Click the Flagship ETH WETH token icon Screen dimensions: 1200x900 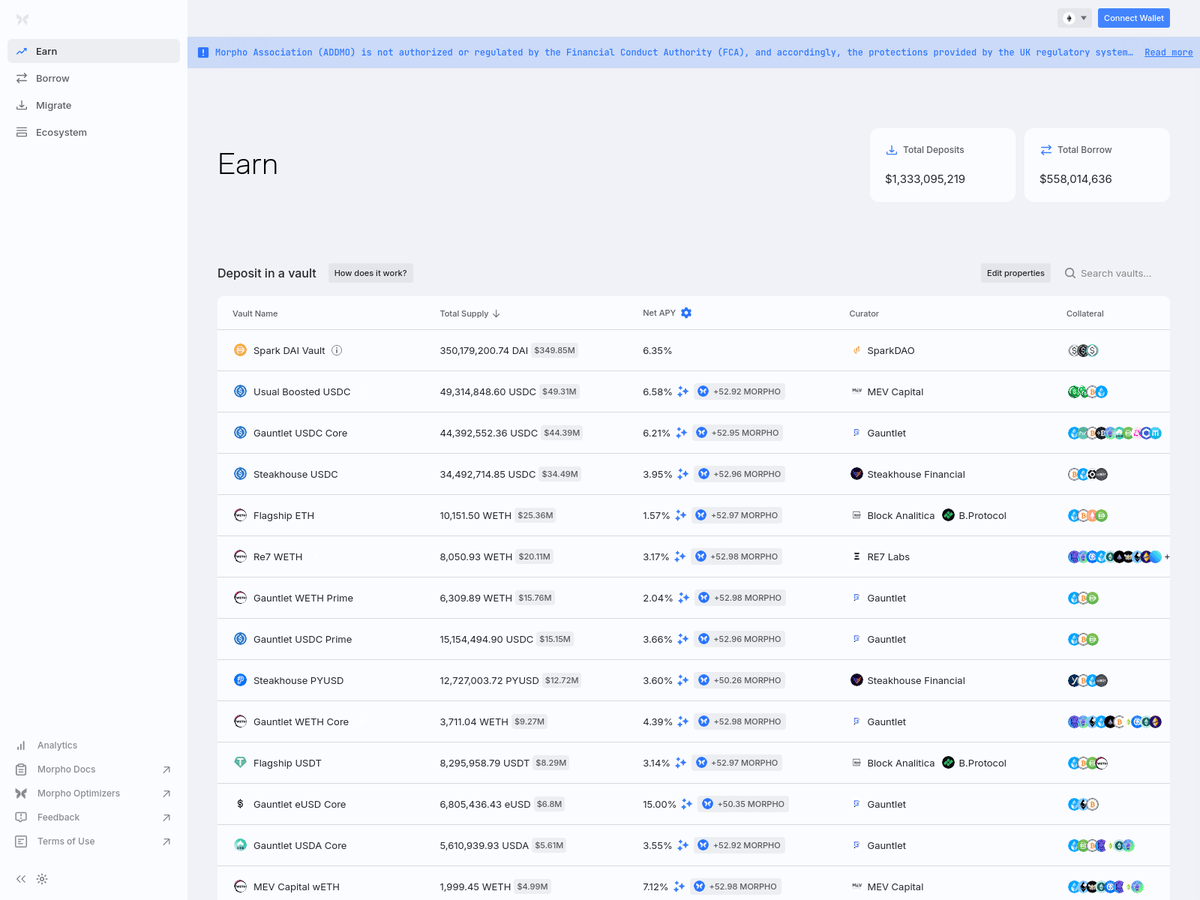click(x=240, y=515)
